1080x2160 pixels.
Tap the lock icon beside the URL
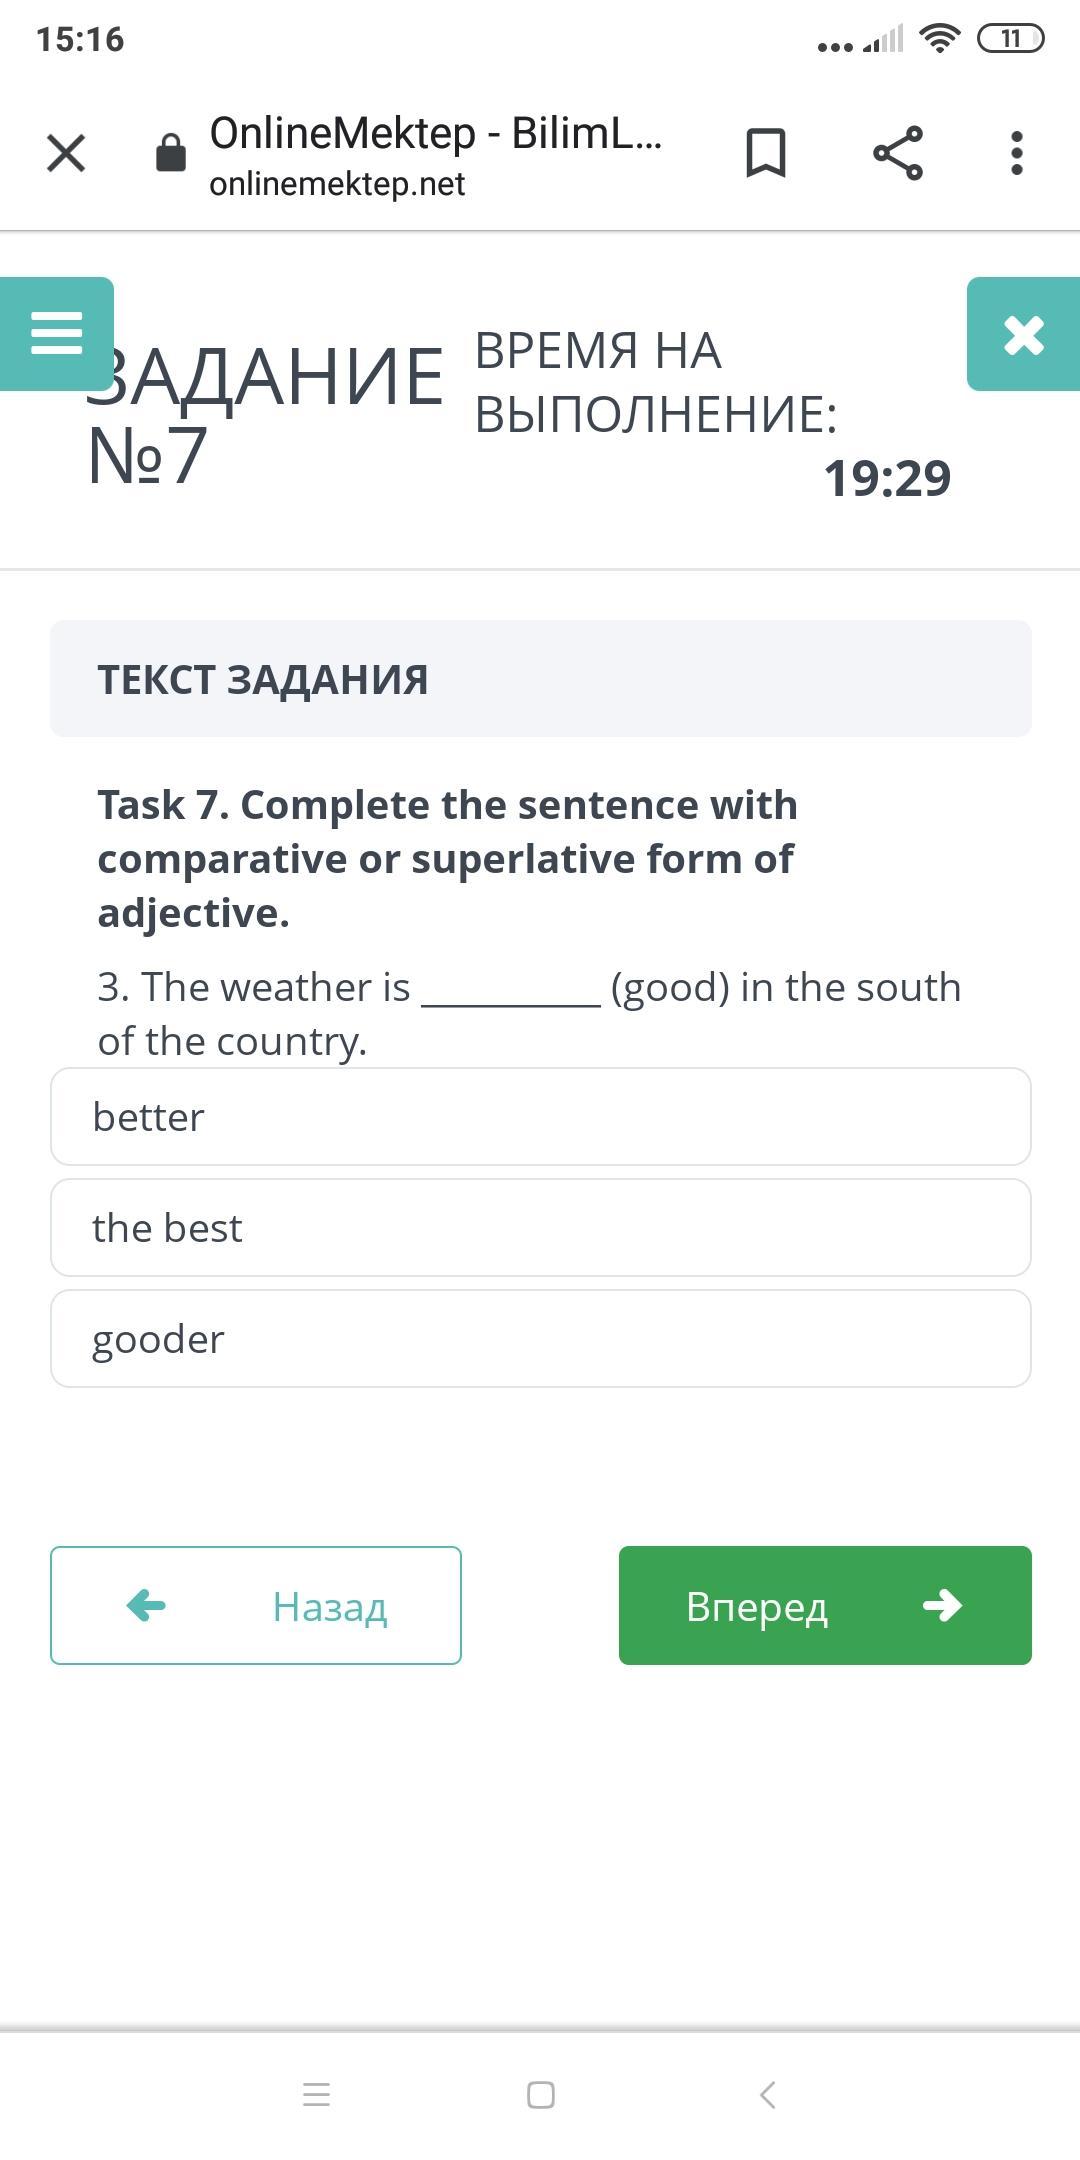171,153
